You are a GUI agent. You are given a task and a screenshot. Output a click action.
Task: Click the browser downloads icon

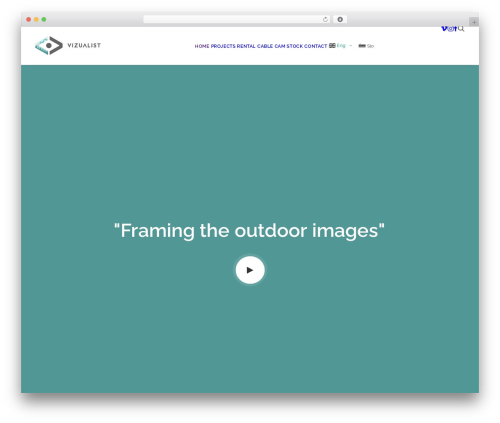coord(340,20)
